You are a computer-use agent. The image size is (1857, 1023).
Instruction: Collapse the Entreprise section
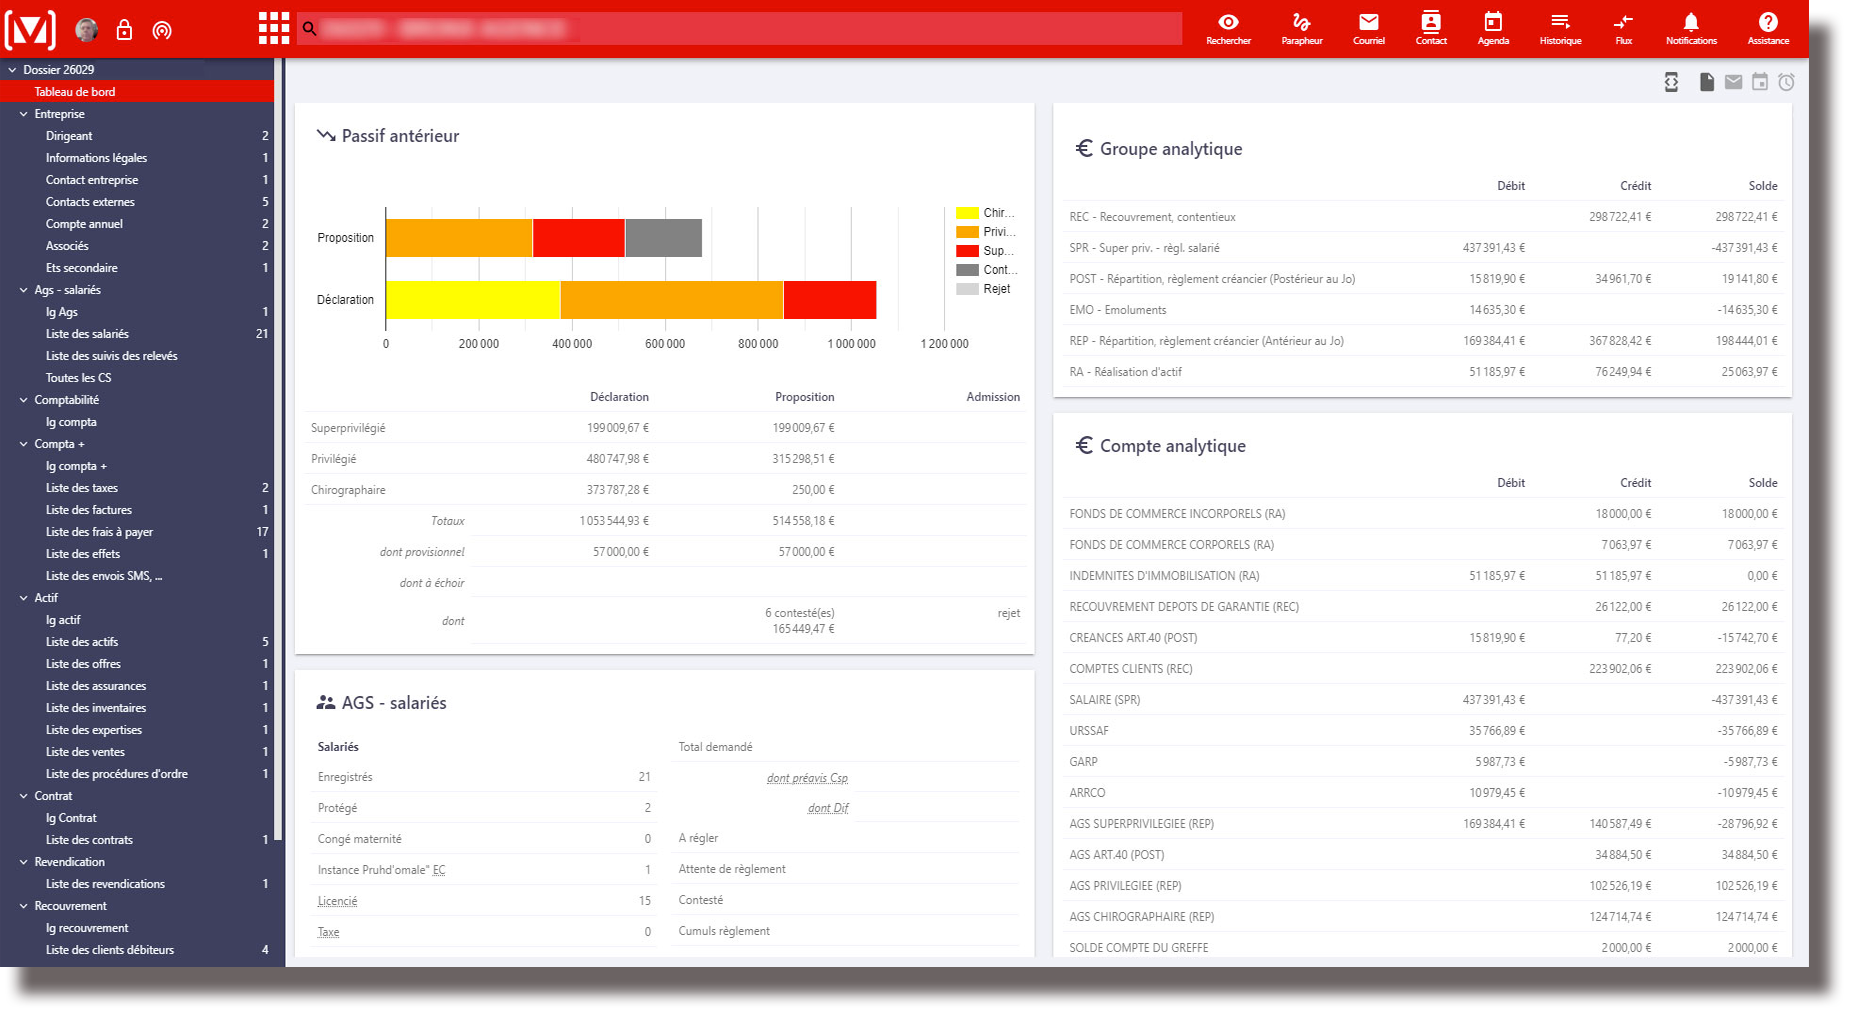click(24, 114)
